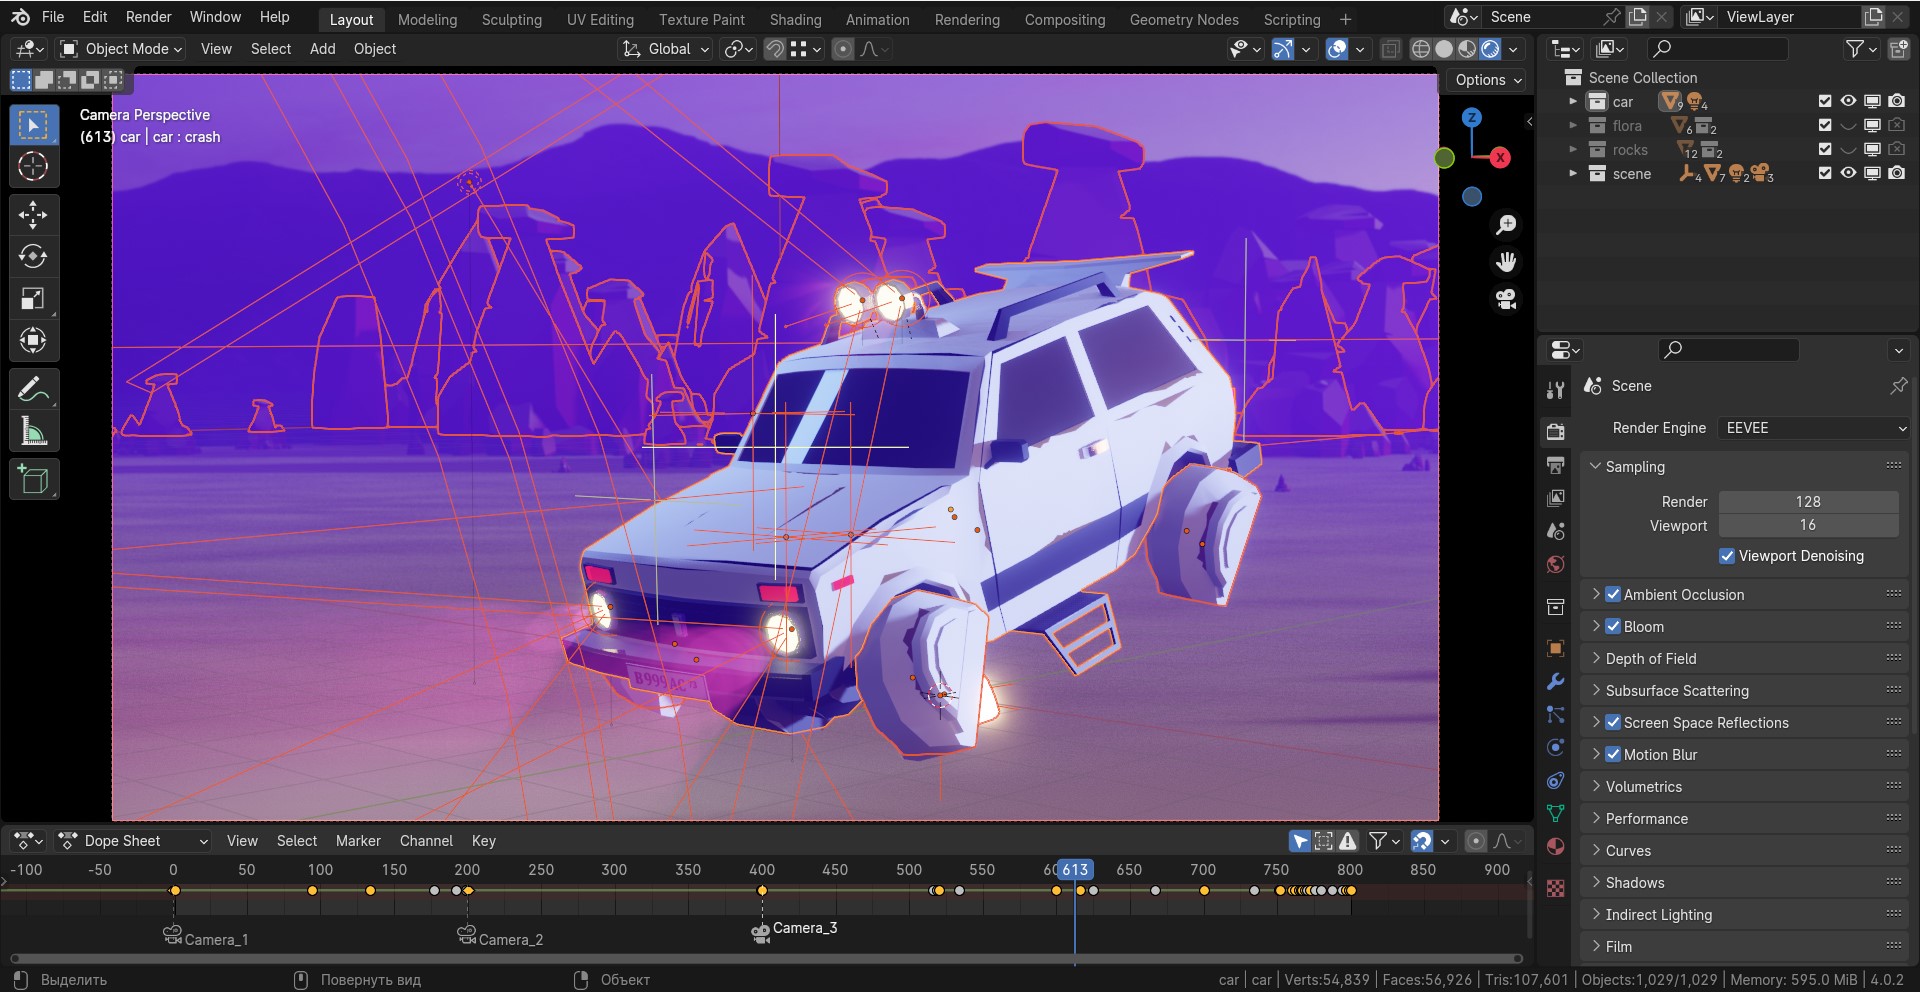Expand the rocks collection in outliner
The height and width of the screenshot is (992, 1920).
click(1573, 150)
